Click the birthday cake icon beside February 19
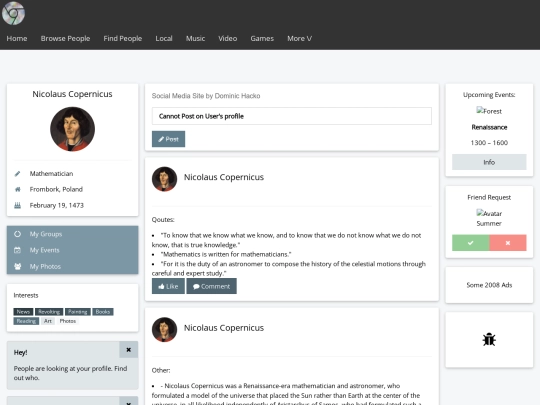540x405 pixels. pos(18,205)
